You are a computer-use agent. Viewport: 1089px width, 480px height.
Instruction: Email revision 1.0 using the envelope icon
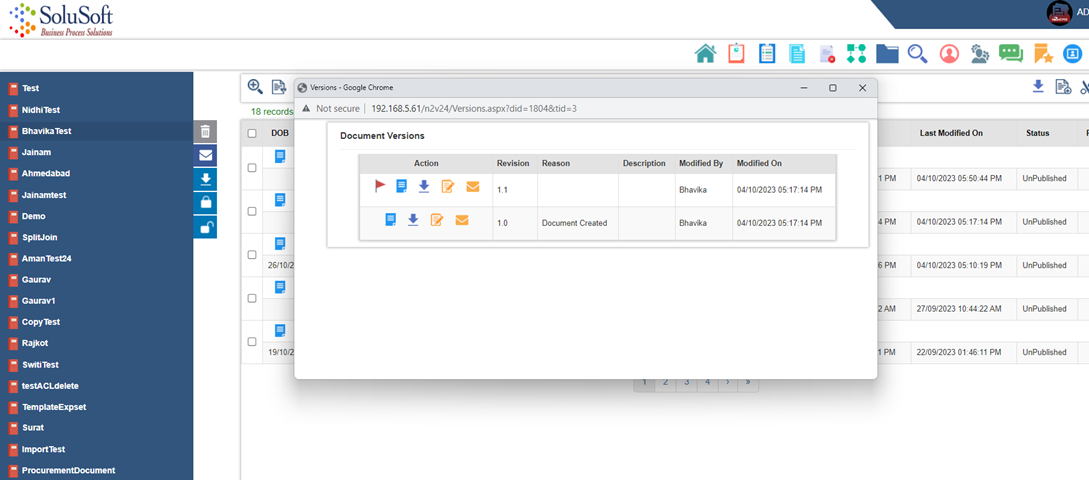coord(462,220)
